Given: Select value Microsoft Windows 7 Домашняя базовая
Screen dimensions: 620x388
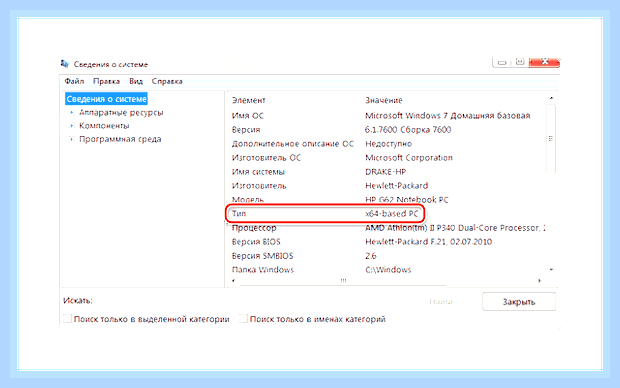Looking at the screenshot, I should click(x=448, y=116).
